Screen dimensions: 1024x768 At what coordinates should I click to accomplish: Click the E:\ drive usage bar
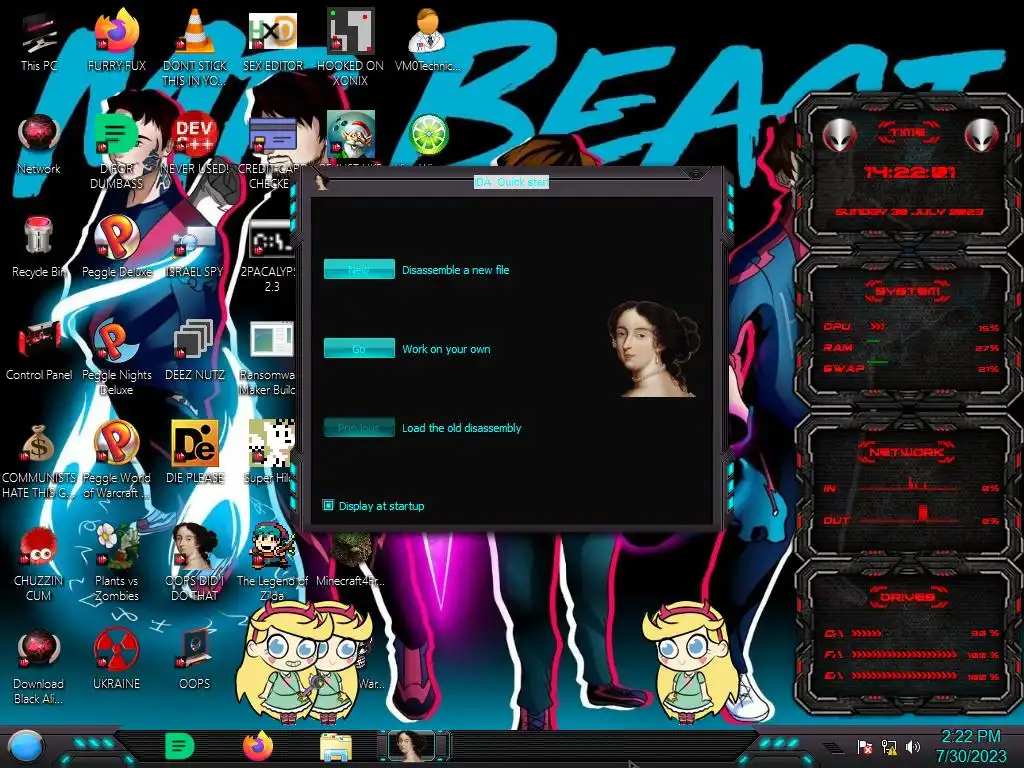click(911, 676)
